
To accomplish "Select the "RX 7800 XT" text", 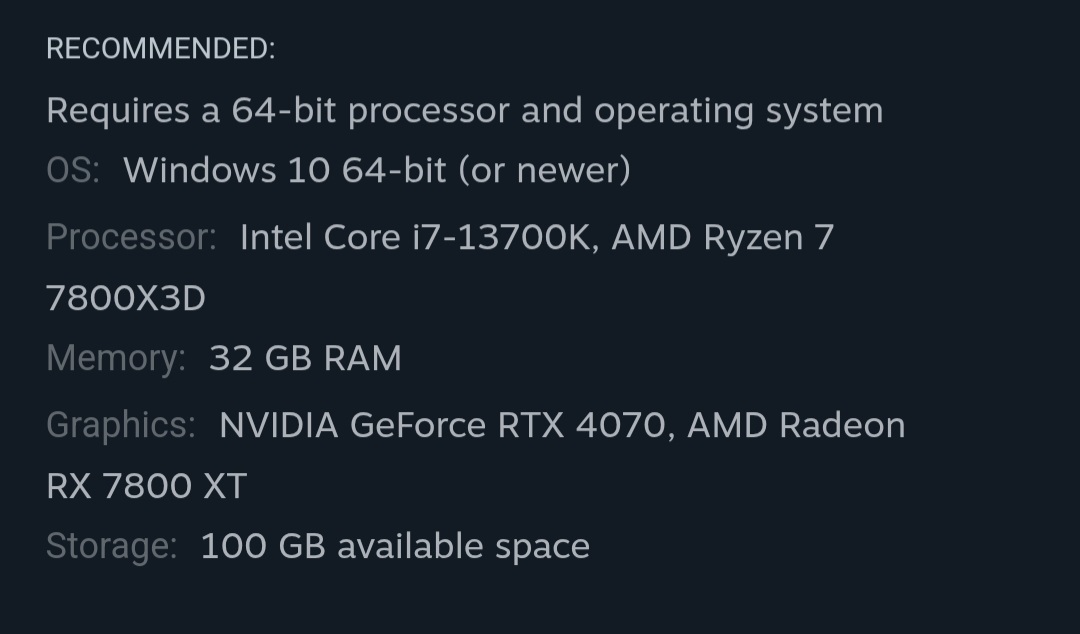I will click(x=146, y=486).
